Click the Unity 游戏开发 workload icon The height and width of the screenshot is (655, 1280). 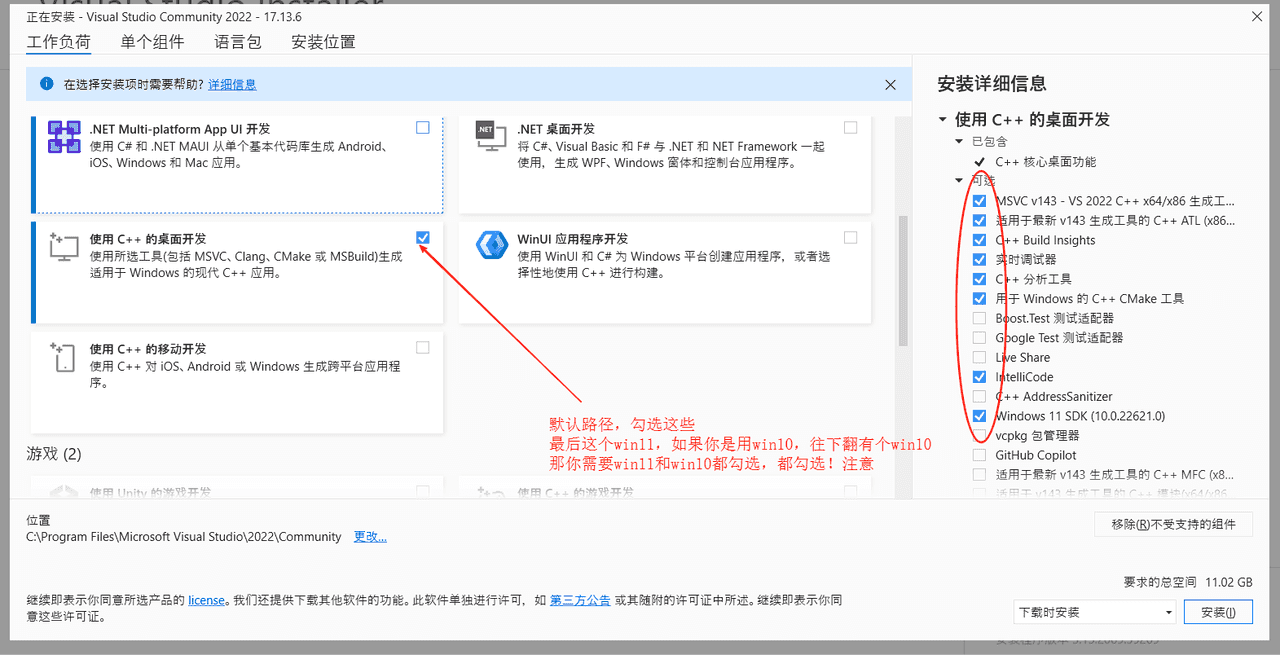(64, 492)
